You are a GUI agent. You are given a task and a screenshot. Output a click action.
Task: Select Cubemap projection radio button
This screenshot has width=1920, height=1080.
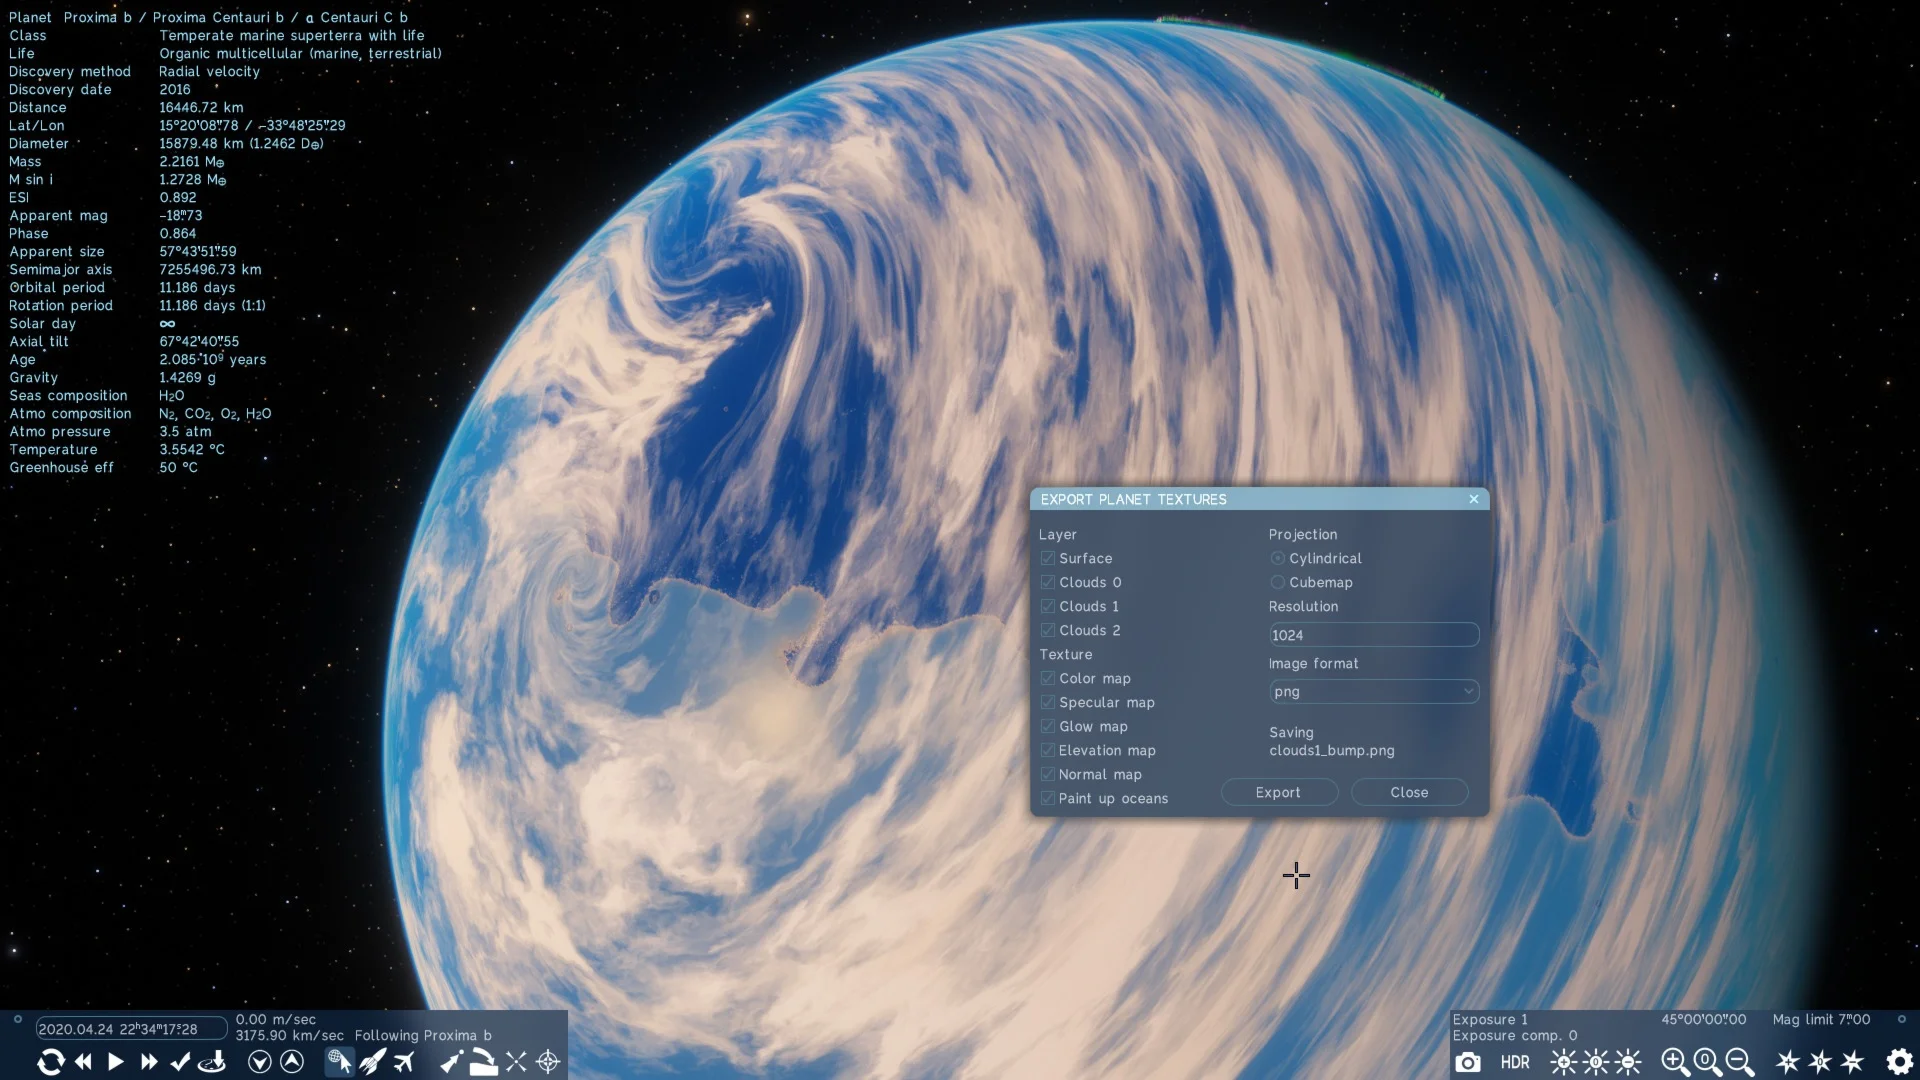click(1277, 582)
